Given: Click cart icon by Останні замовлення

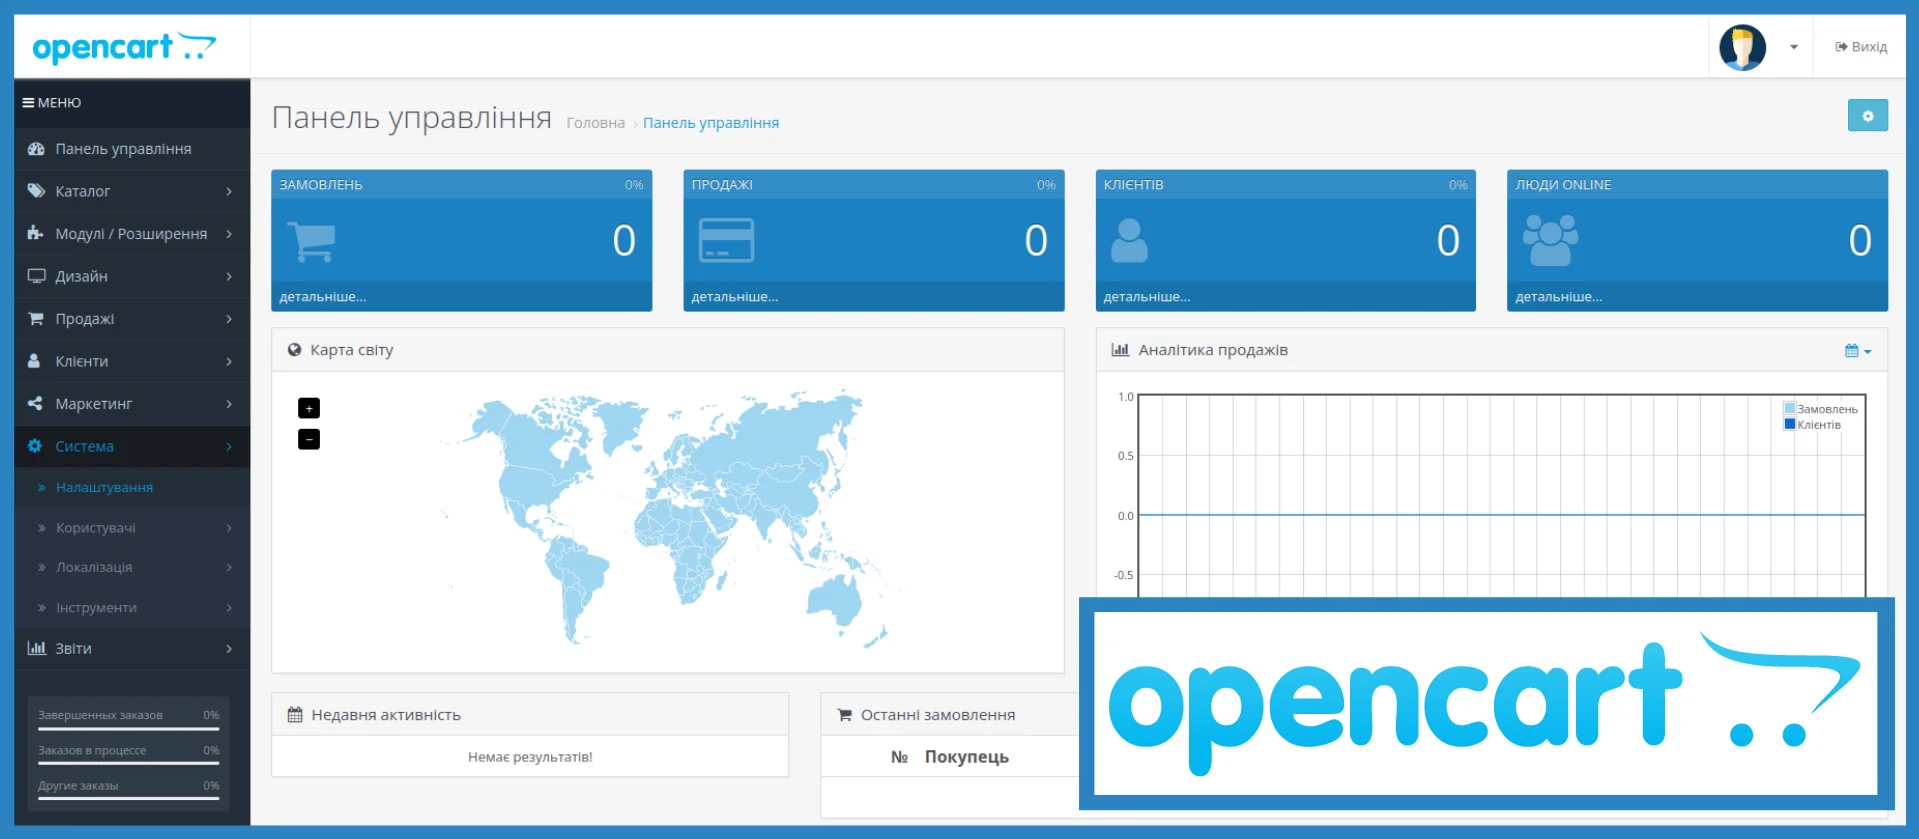Looking at the screenshot, I should [x=844, y=715].
